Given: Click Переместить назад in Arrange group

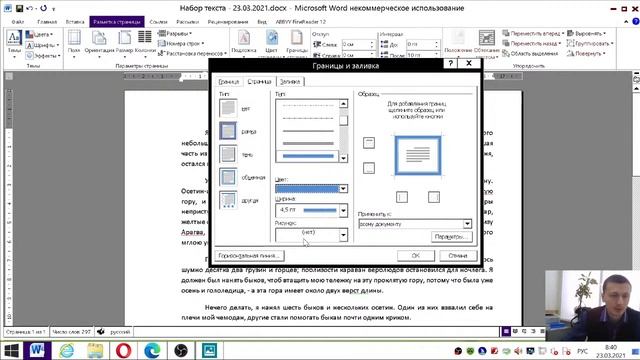Looking at the screenshot, I should (x=532, y=43).
